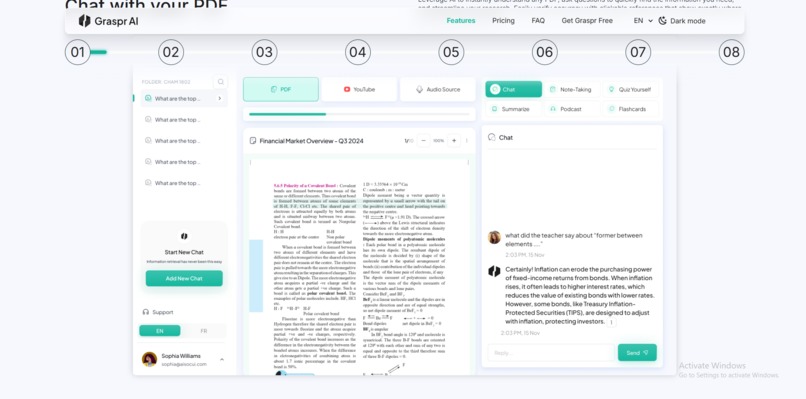806x399 pixels.
Task: Open the Podcast tab
Action: coord(571,109)
